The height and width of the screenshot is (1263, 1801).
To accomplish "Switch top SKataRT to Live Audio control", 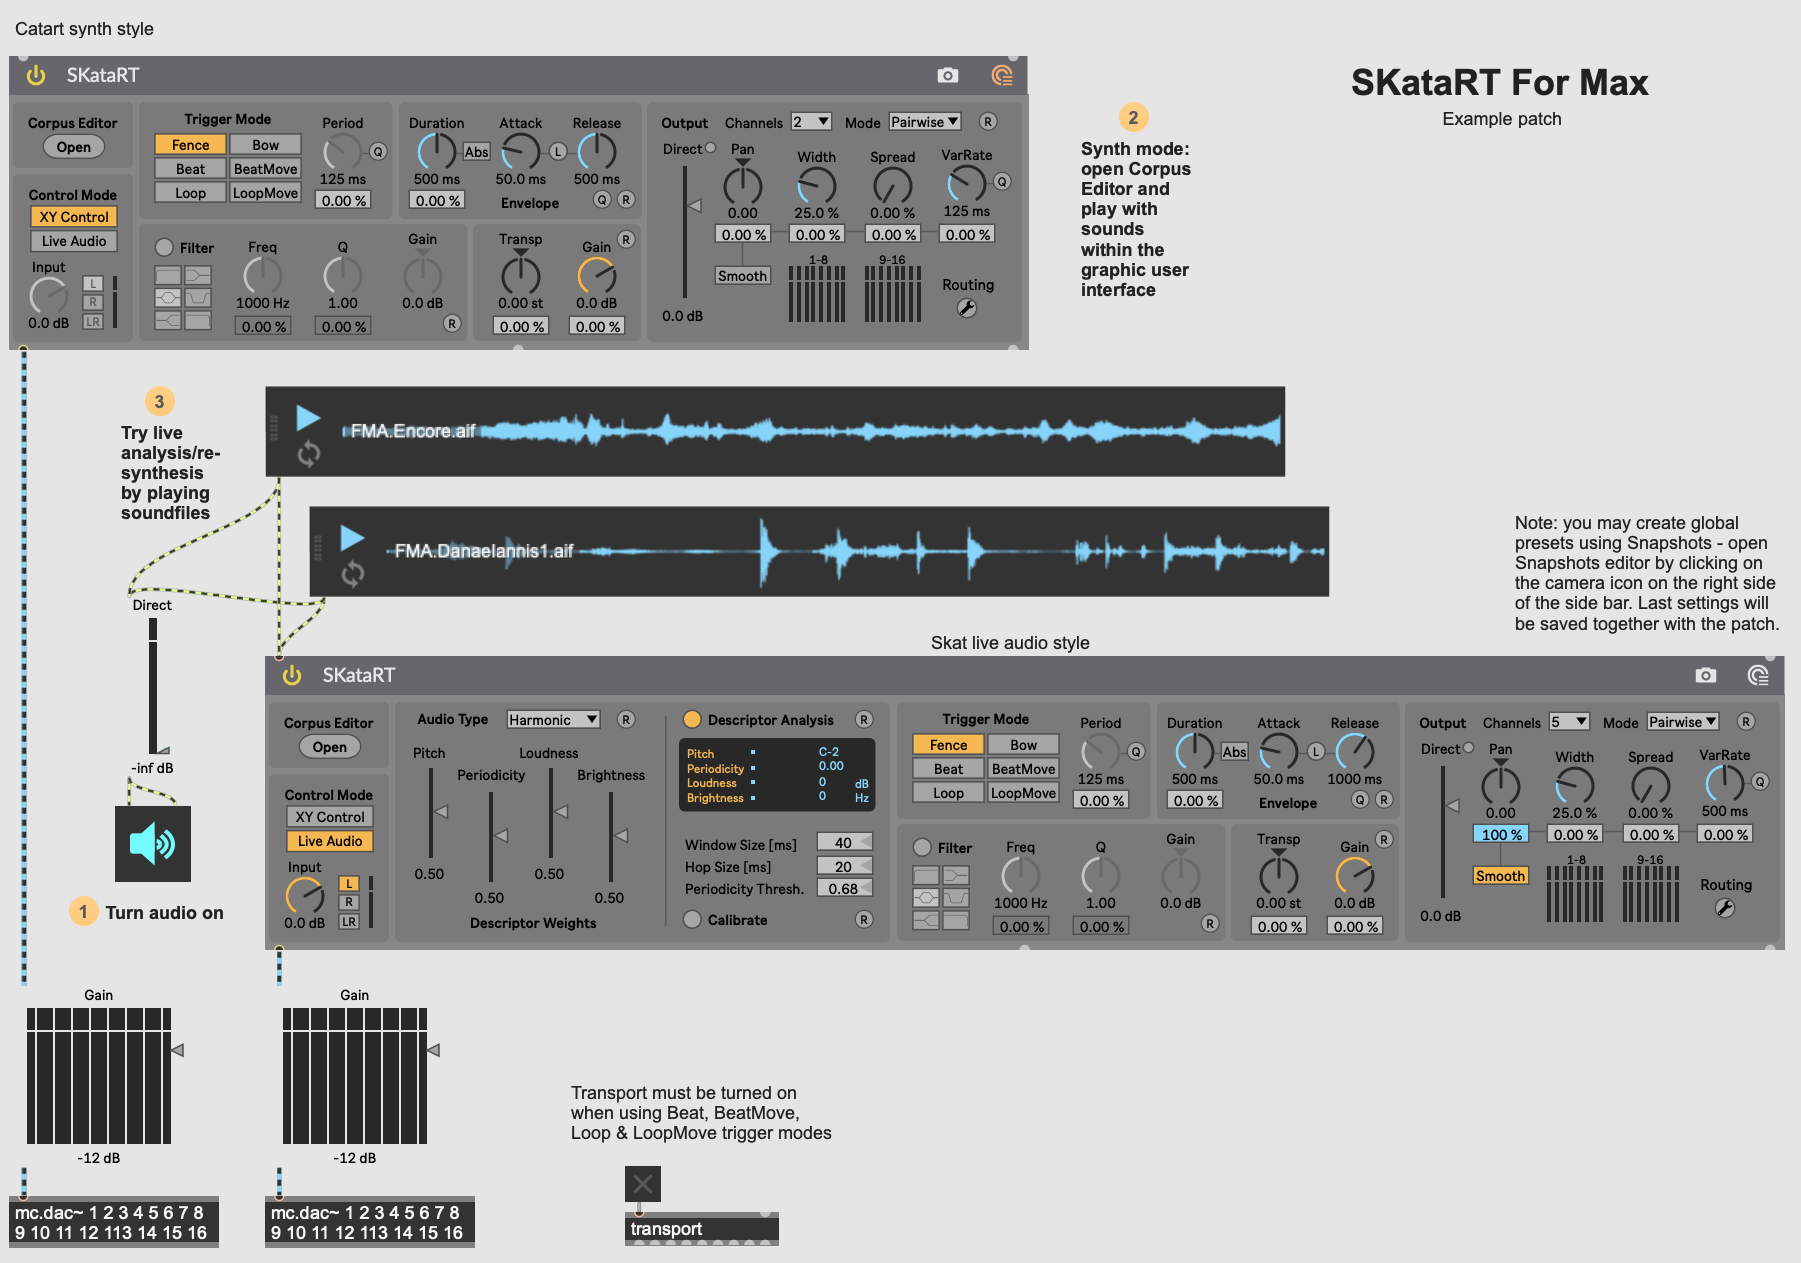I will [x=74, y=241].
